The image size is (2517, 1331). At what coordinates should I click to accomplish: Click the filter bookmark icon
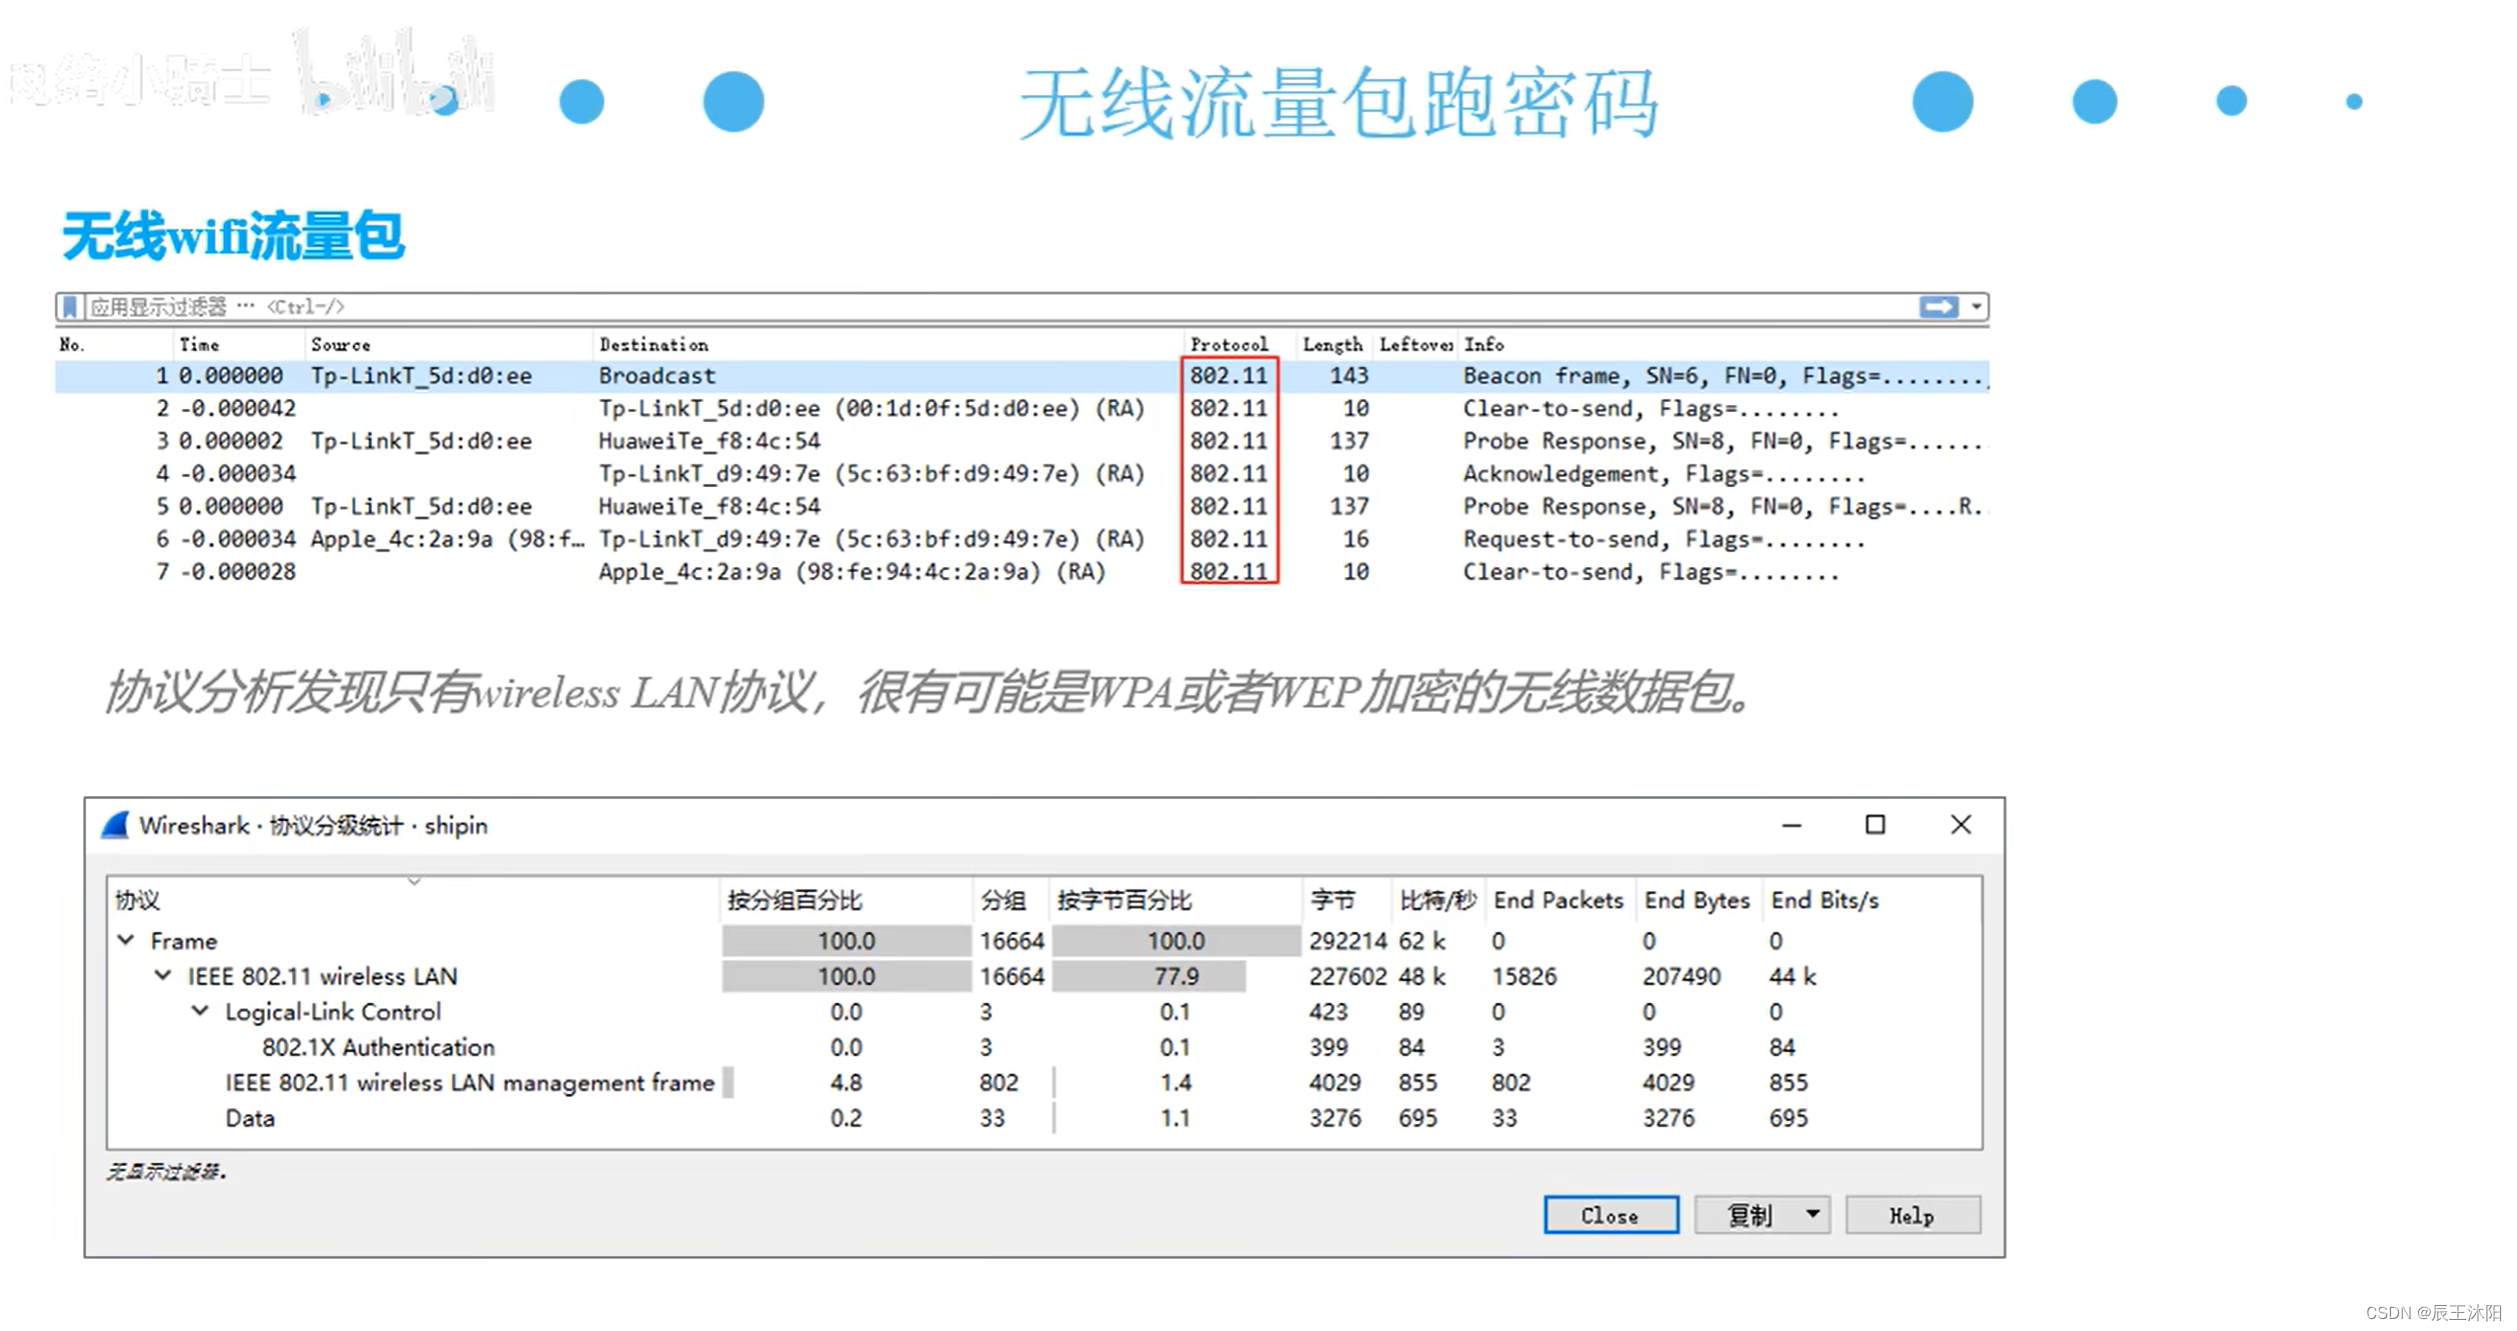click(69, 307)
